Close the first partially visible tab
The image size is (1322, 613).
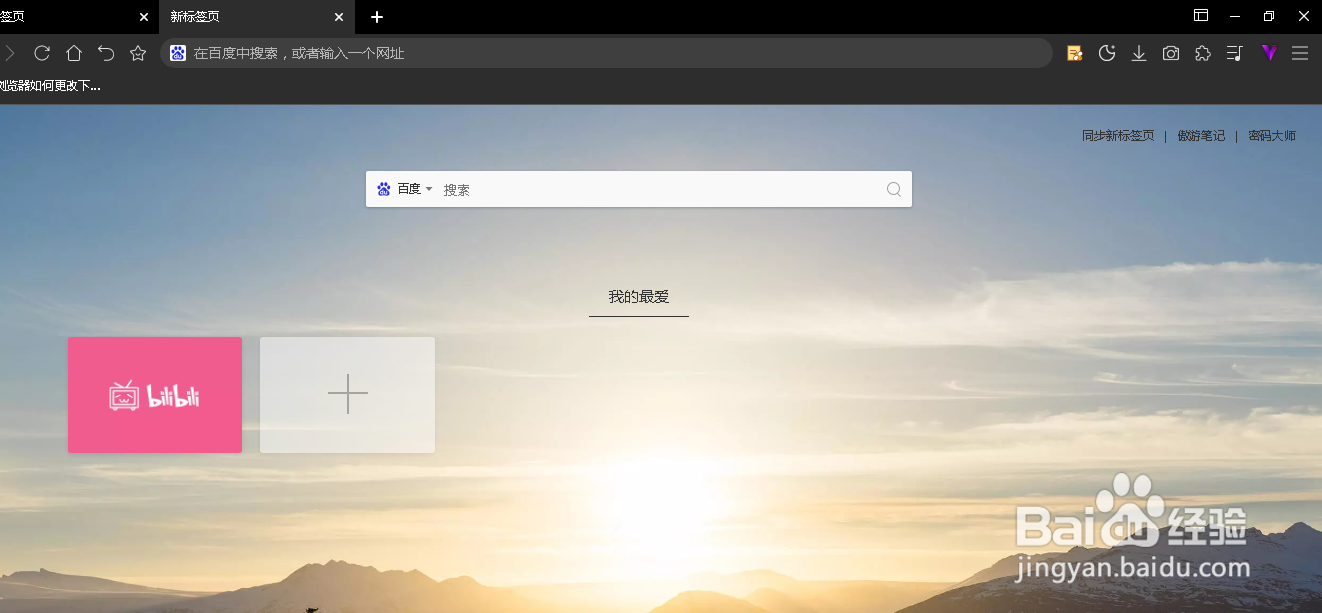(x=143, y=17)
